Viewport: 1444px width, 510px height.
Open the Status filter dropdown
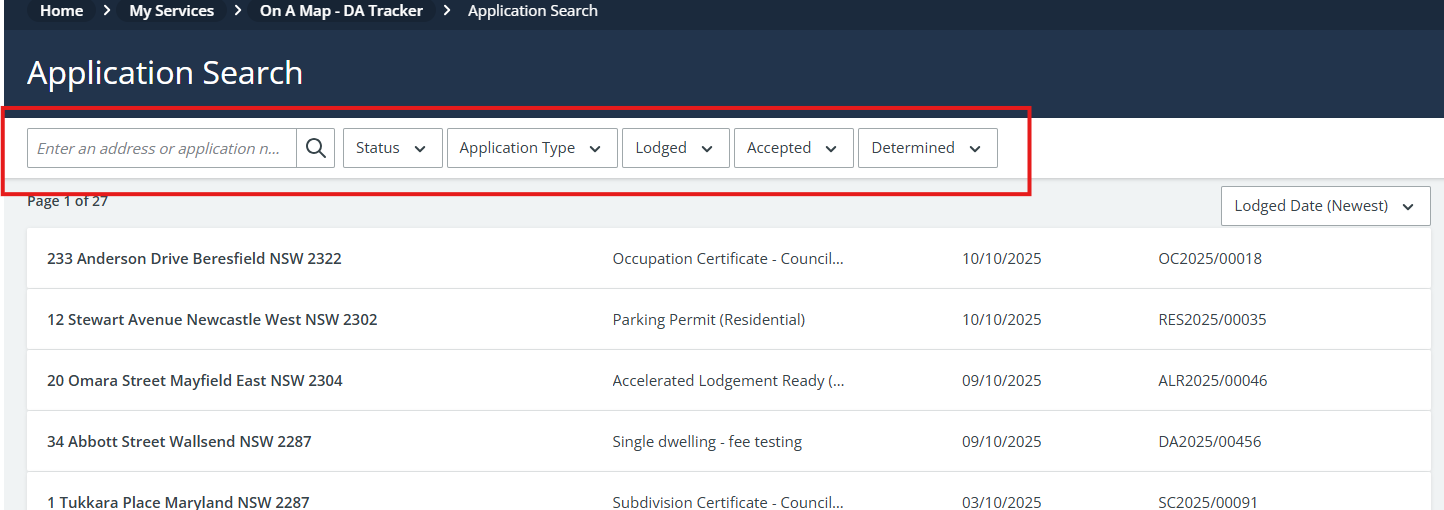point(391,148)
